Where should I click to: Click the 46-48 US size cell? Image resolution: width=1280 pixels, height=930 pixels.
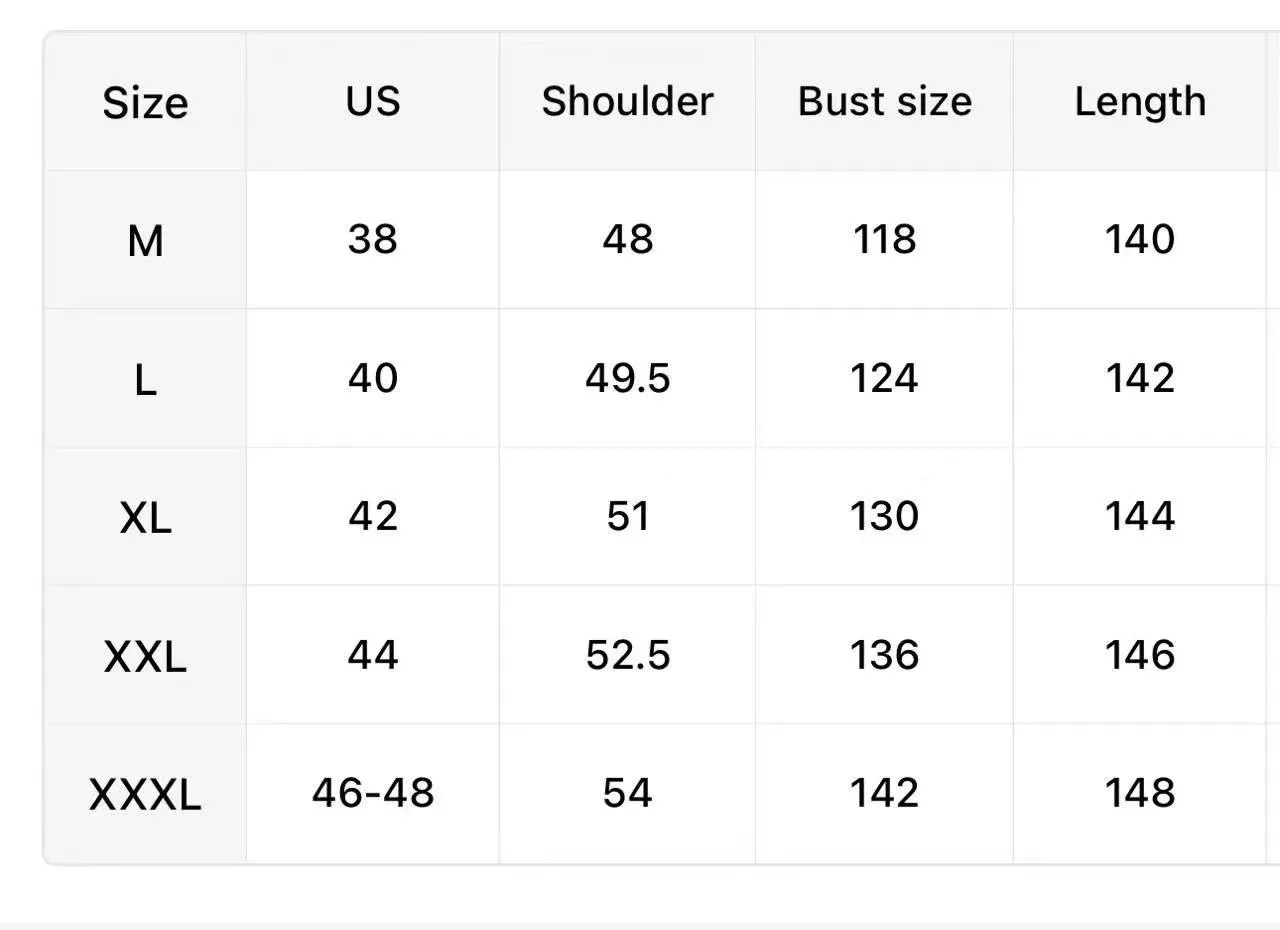pos(373,793)
